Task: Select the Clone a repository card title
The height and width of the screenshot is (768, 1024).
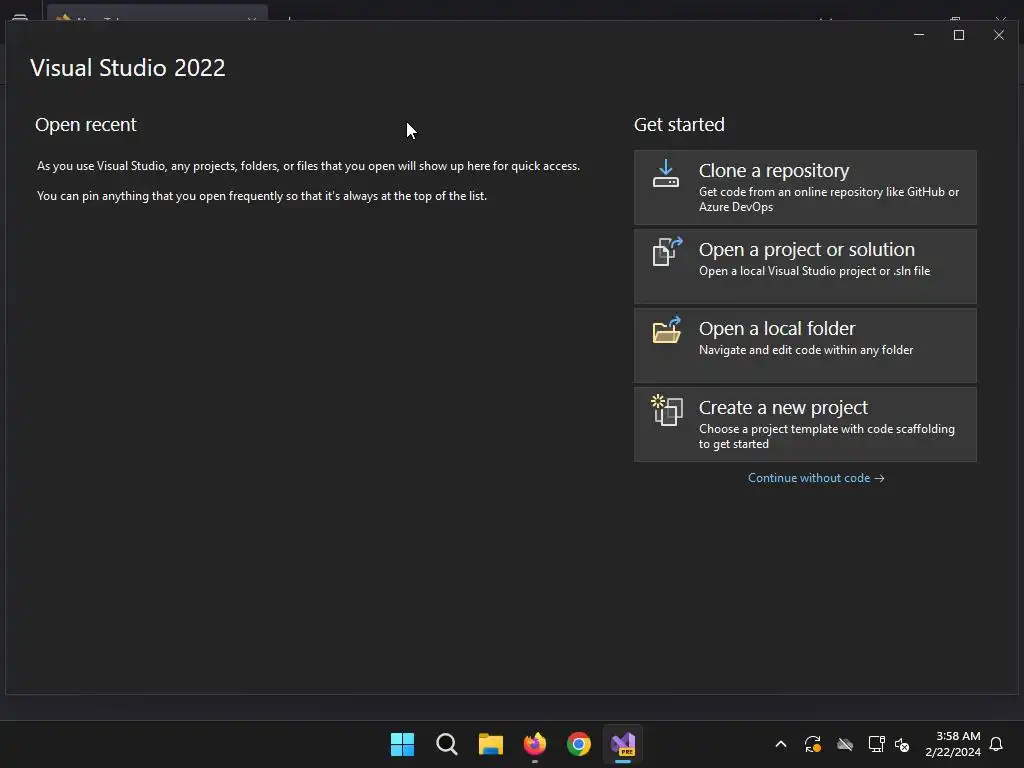Action: pyautogui.click(x=773, y=170)
